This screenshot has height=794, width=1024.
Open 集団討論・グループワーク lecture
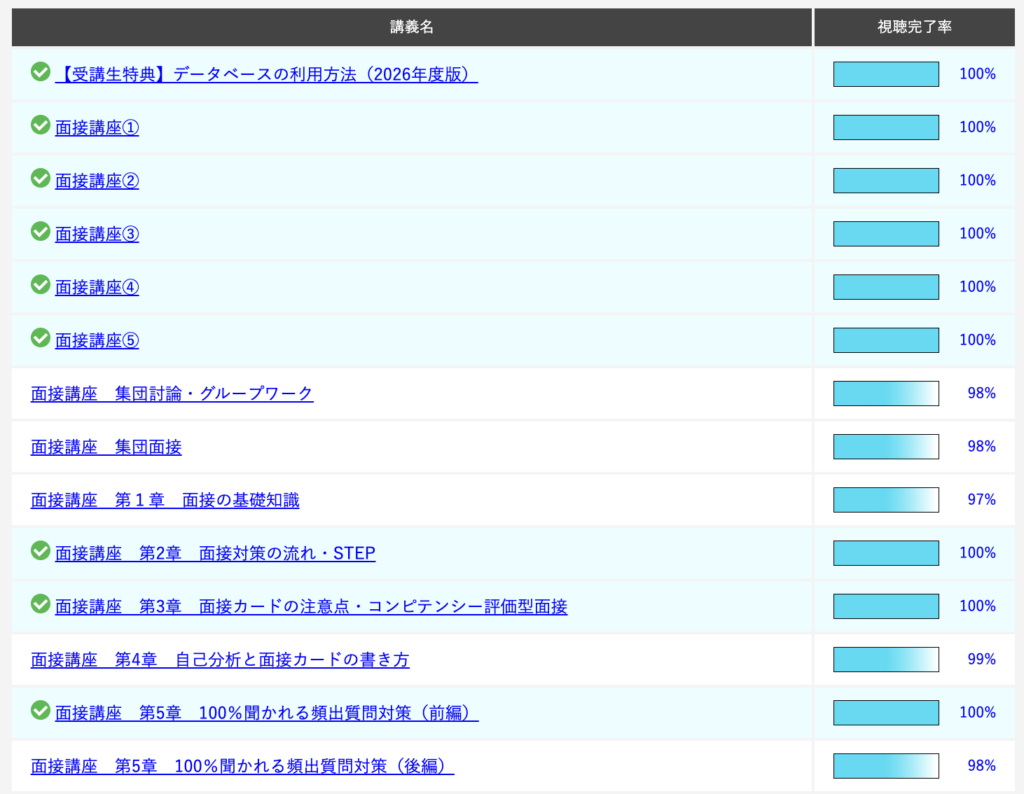click(x=172, y=394)
